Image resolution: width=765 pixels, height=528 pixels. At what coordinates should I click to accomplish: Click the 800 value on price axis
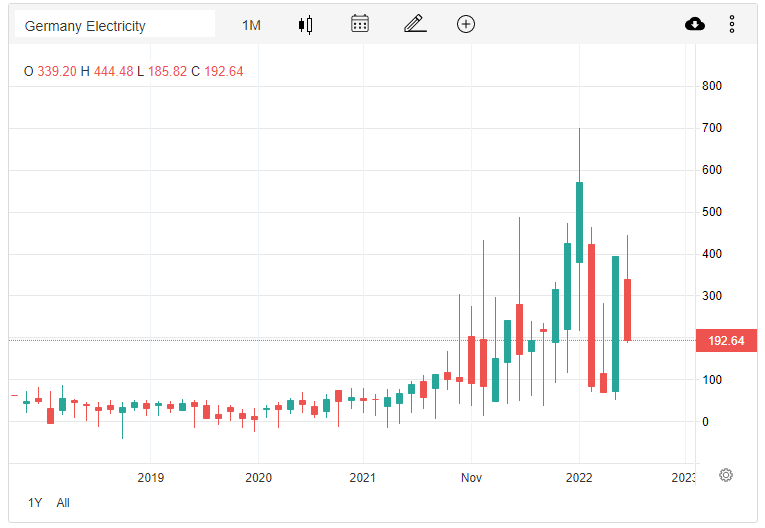point(712,86)
